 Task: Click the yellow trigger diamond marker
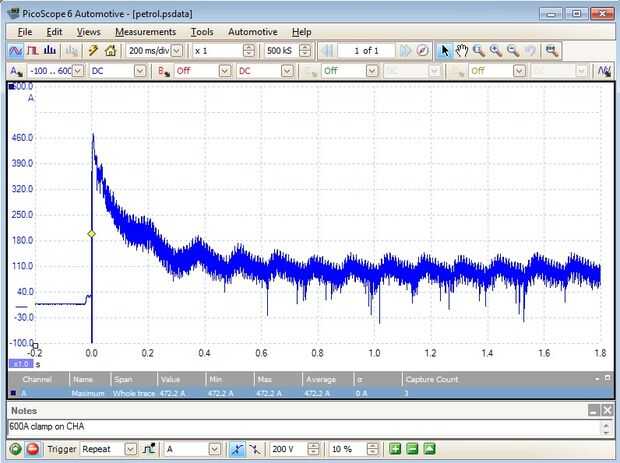pyautogui.click(x=91, y=234)
